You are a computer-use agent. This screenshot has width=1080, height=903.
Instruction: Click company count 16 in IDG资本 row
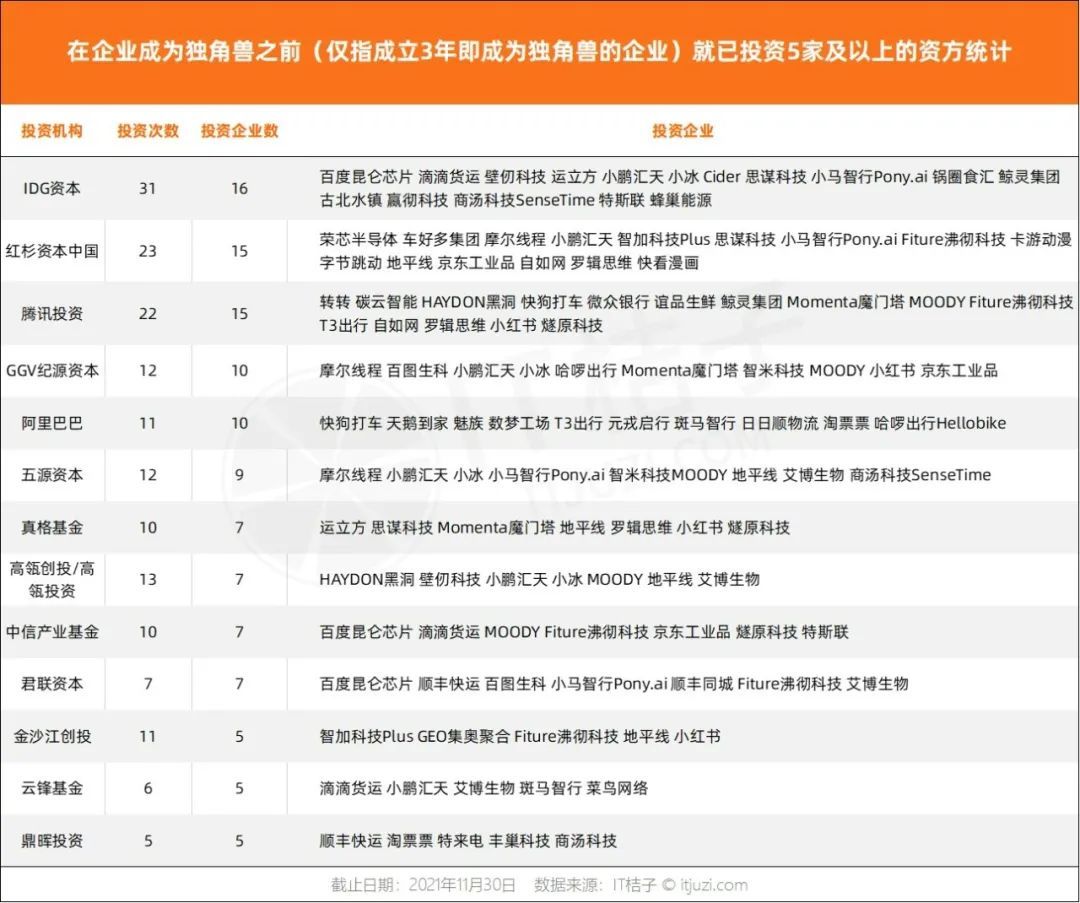(x=239, y=188)
